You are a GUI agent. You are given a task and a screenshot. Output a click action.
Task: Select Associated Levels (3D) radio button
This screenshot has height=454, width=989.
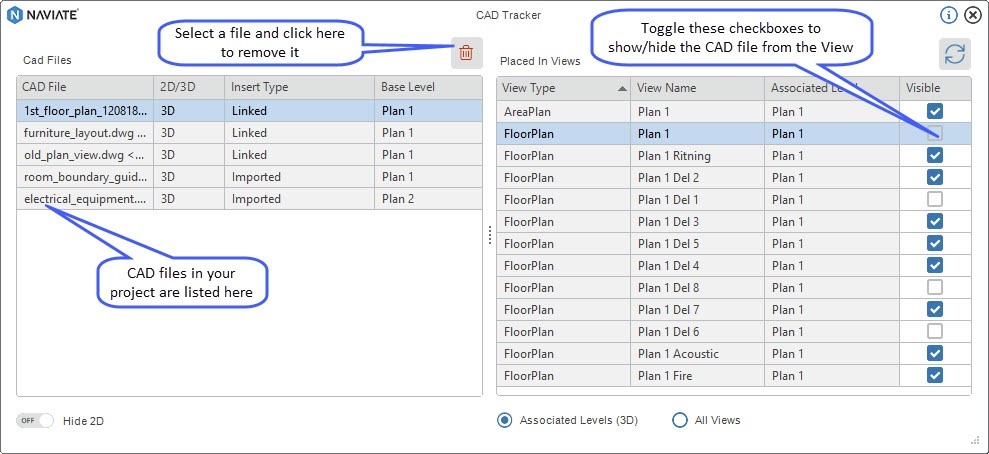[505, 420]
